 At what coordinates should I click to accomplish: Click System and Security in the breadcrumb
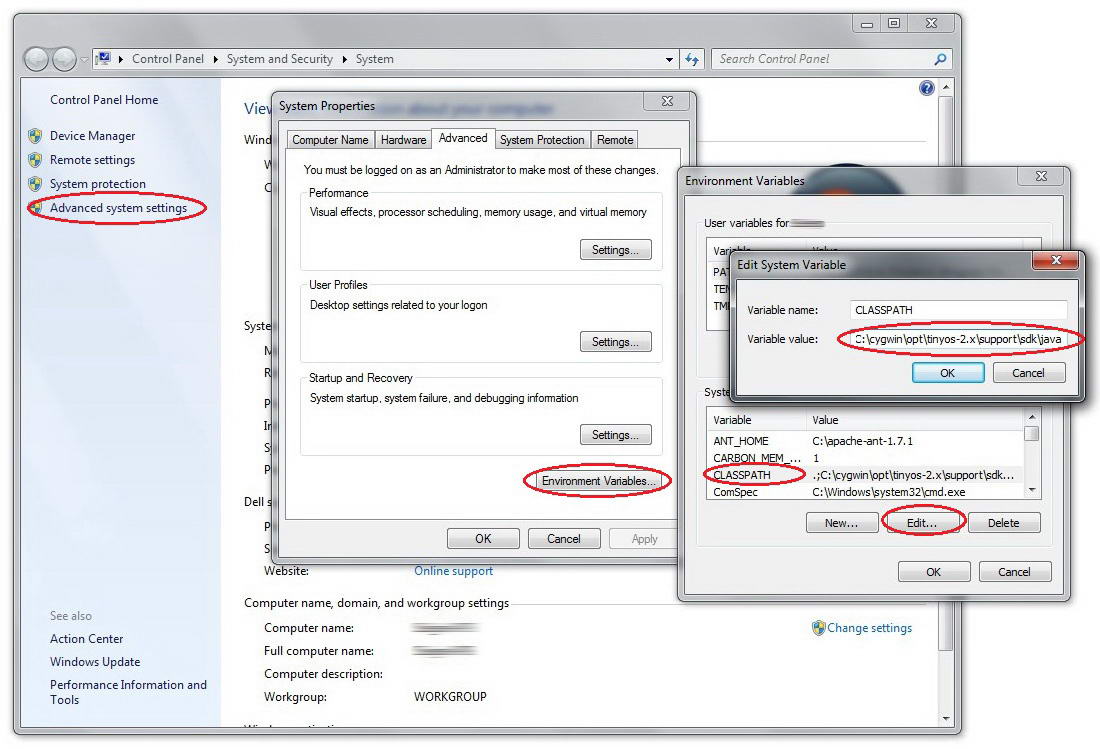[x=279, y=60]
